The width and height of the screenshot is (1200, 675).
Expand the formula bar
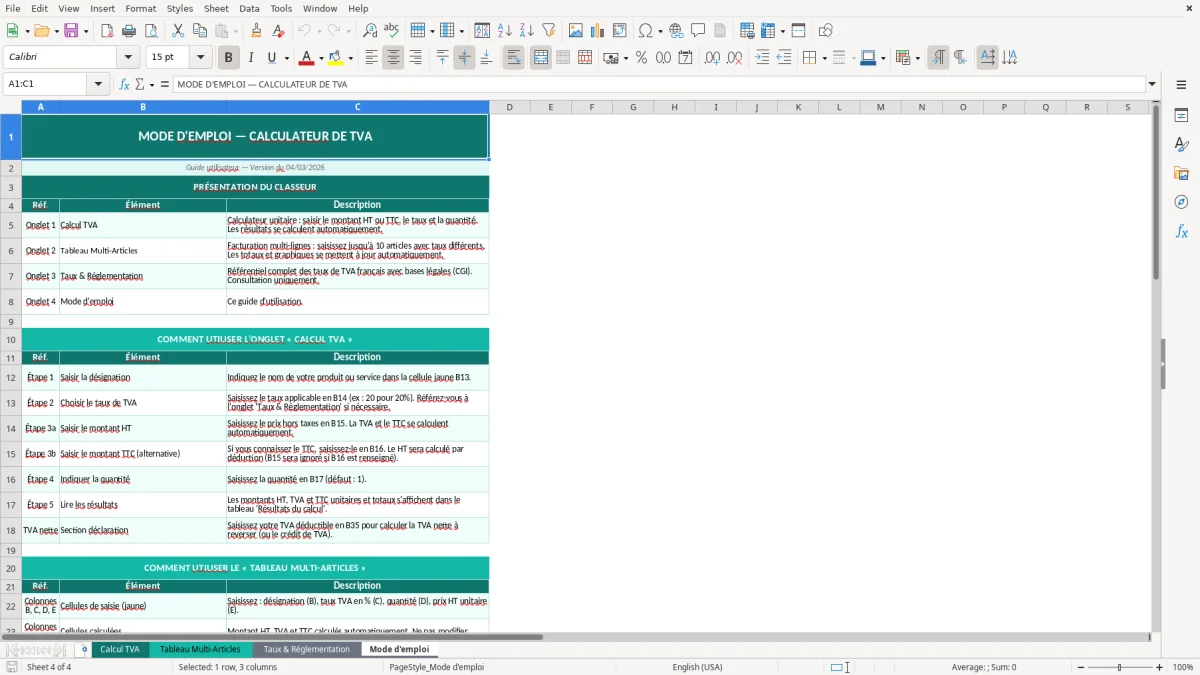pyautogui.click(x=1152, y=84)
